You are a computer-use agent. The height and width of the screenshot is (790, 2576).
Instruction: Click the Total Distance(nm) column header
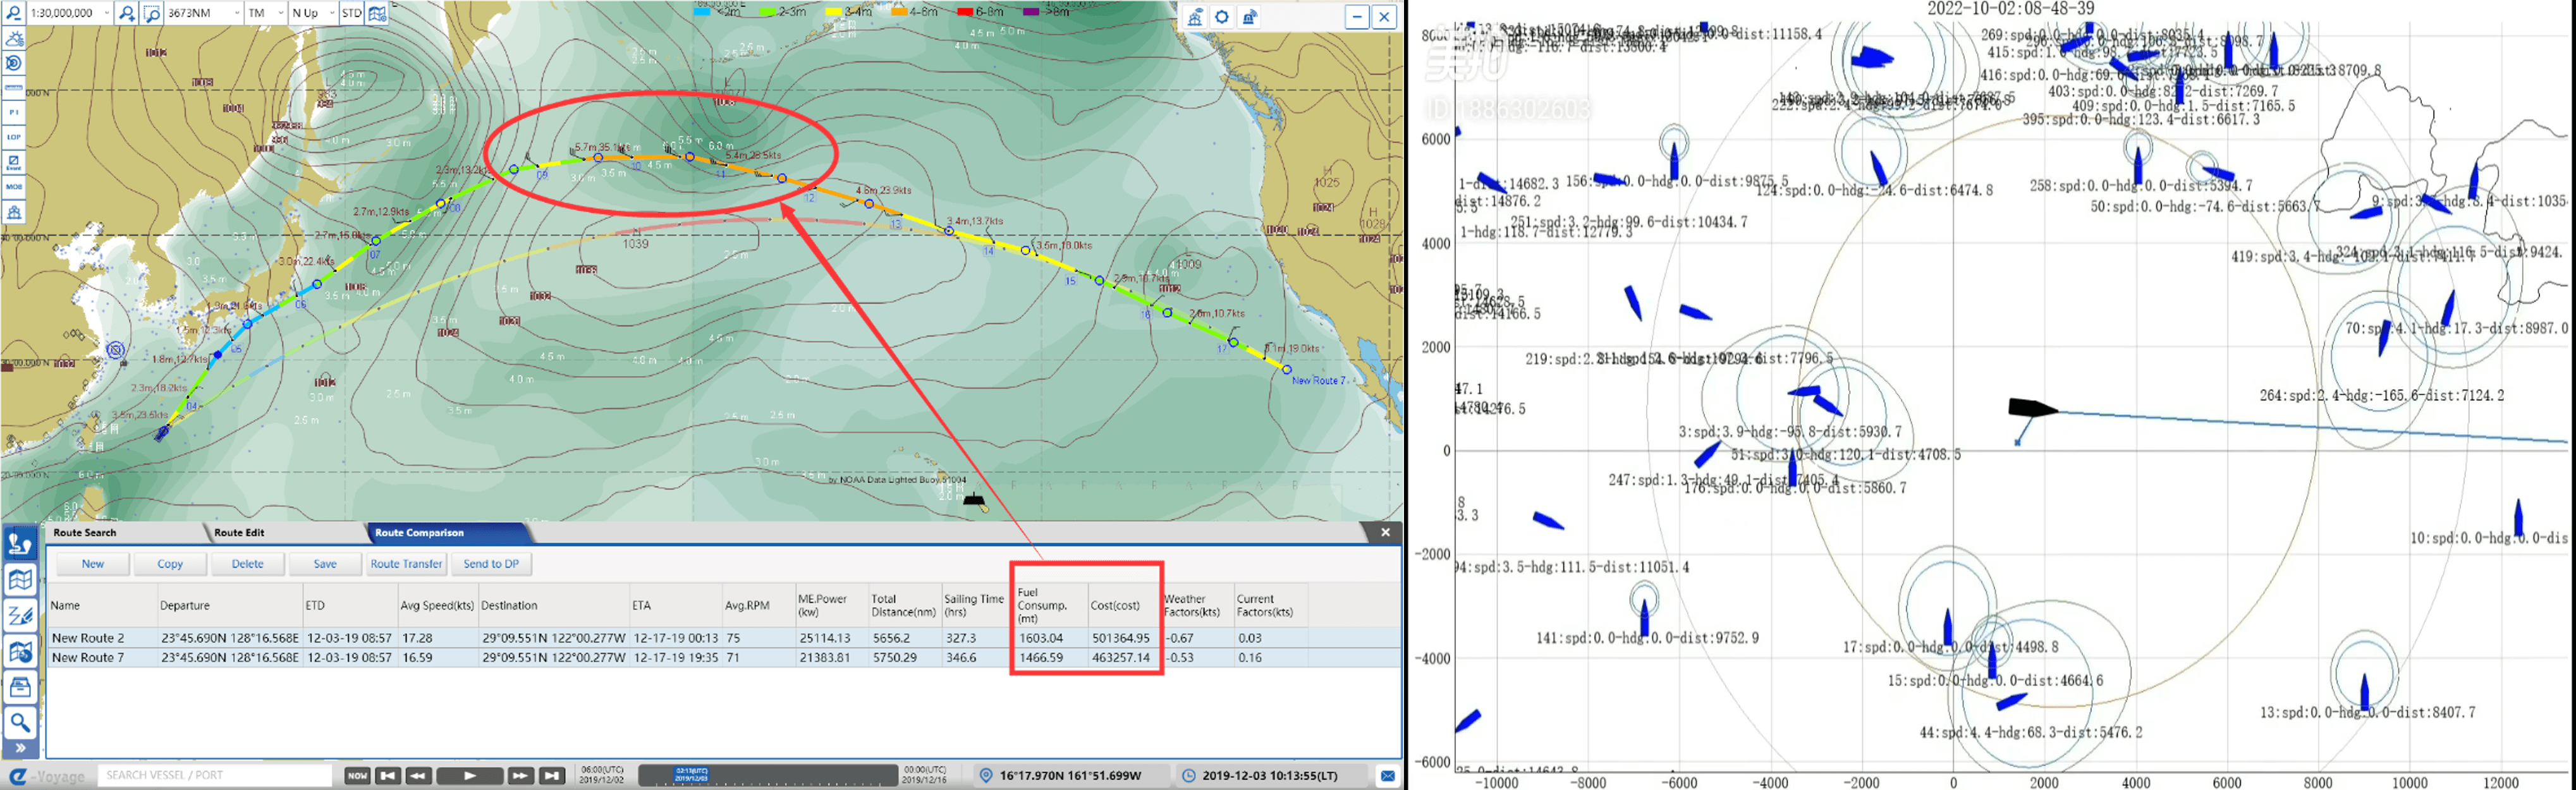(904, 605)
